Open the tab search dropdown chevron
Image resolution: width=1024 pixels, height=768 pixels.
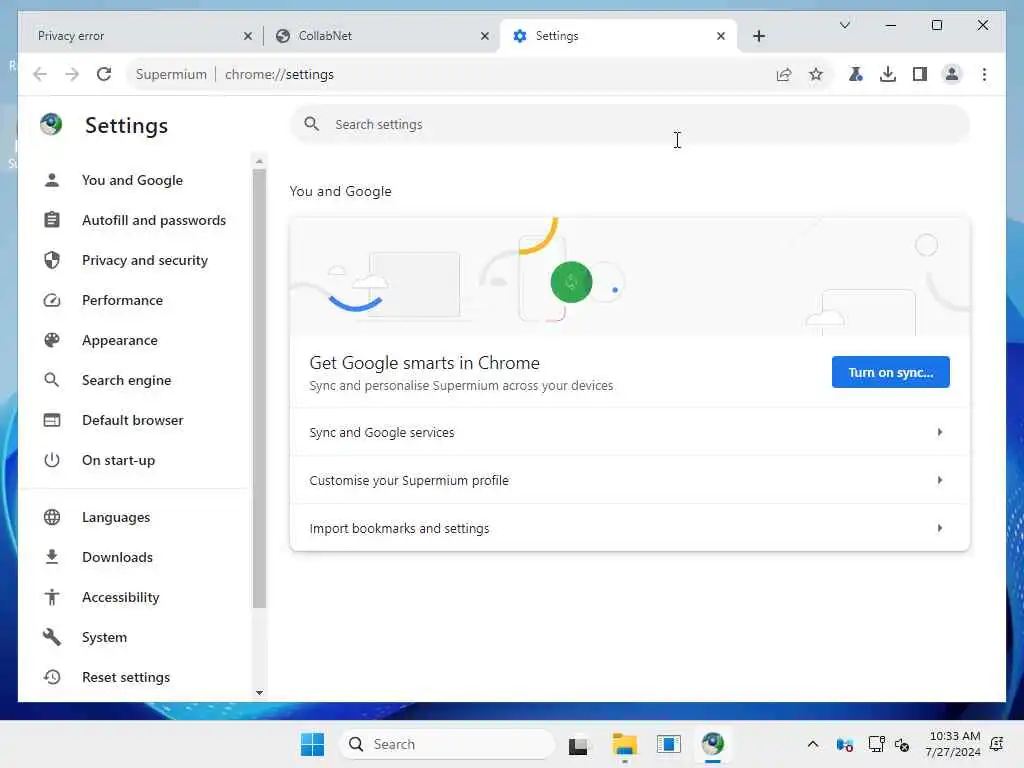[x=844, y=25]
